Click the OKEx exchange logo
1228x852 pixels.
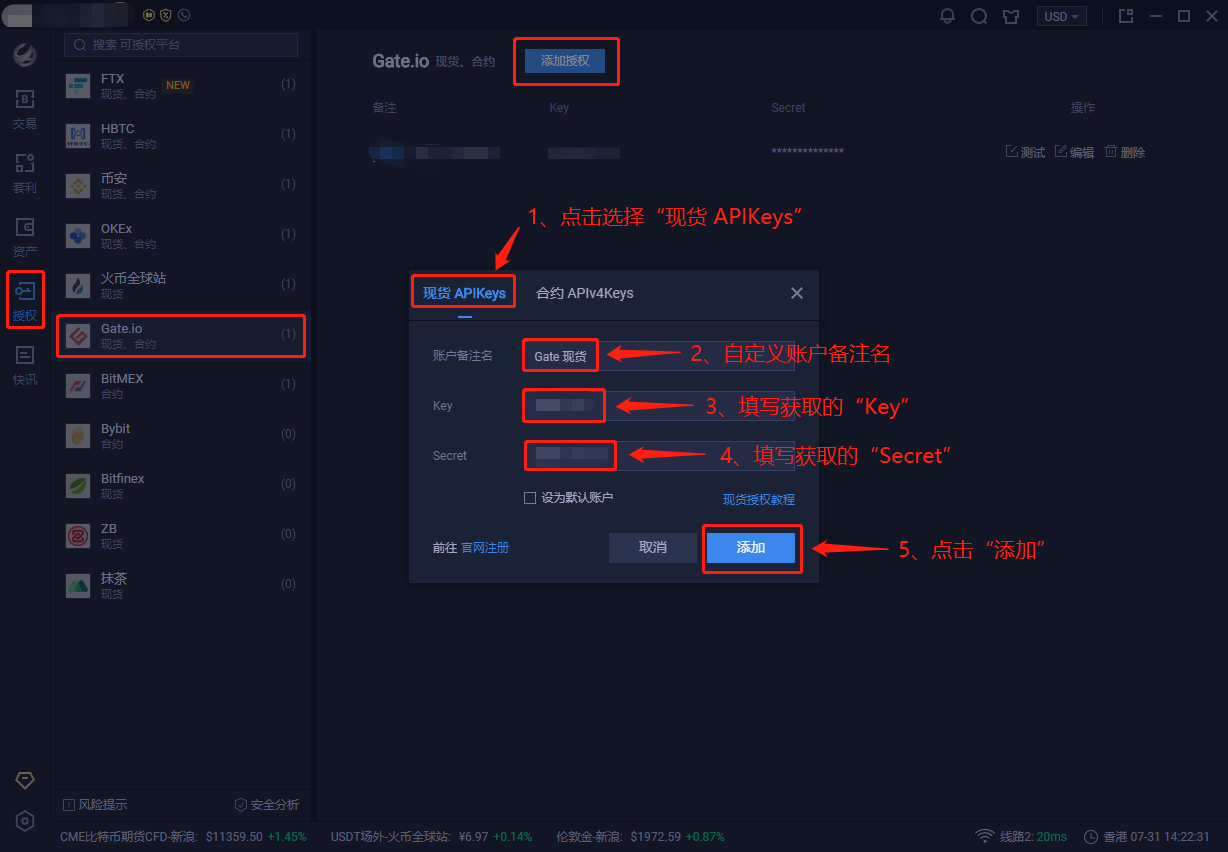point(78,236)
